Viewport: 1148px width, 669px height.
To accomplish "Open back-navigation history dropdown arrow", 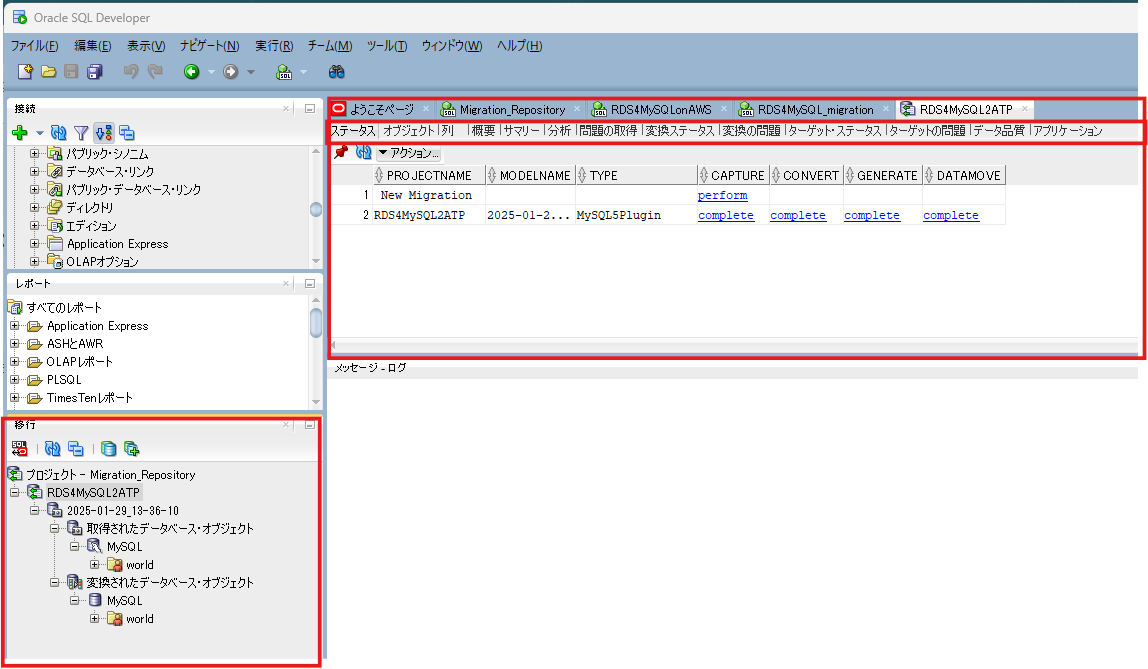I will tap(211, 72).
